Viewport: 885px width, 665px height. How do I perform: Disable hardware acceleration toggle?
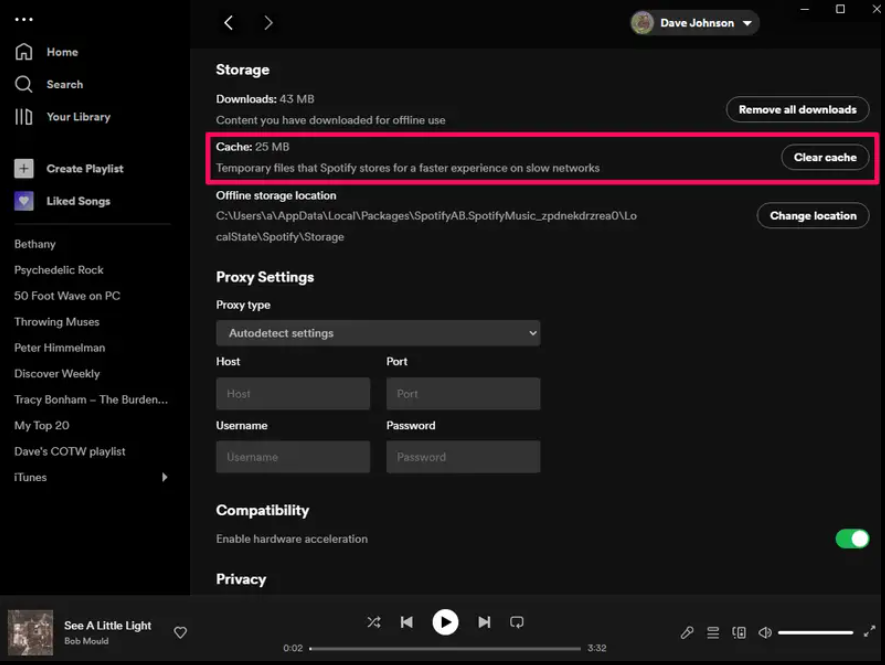click(x=852, y=539)
